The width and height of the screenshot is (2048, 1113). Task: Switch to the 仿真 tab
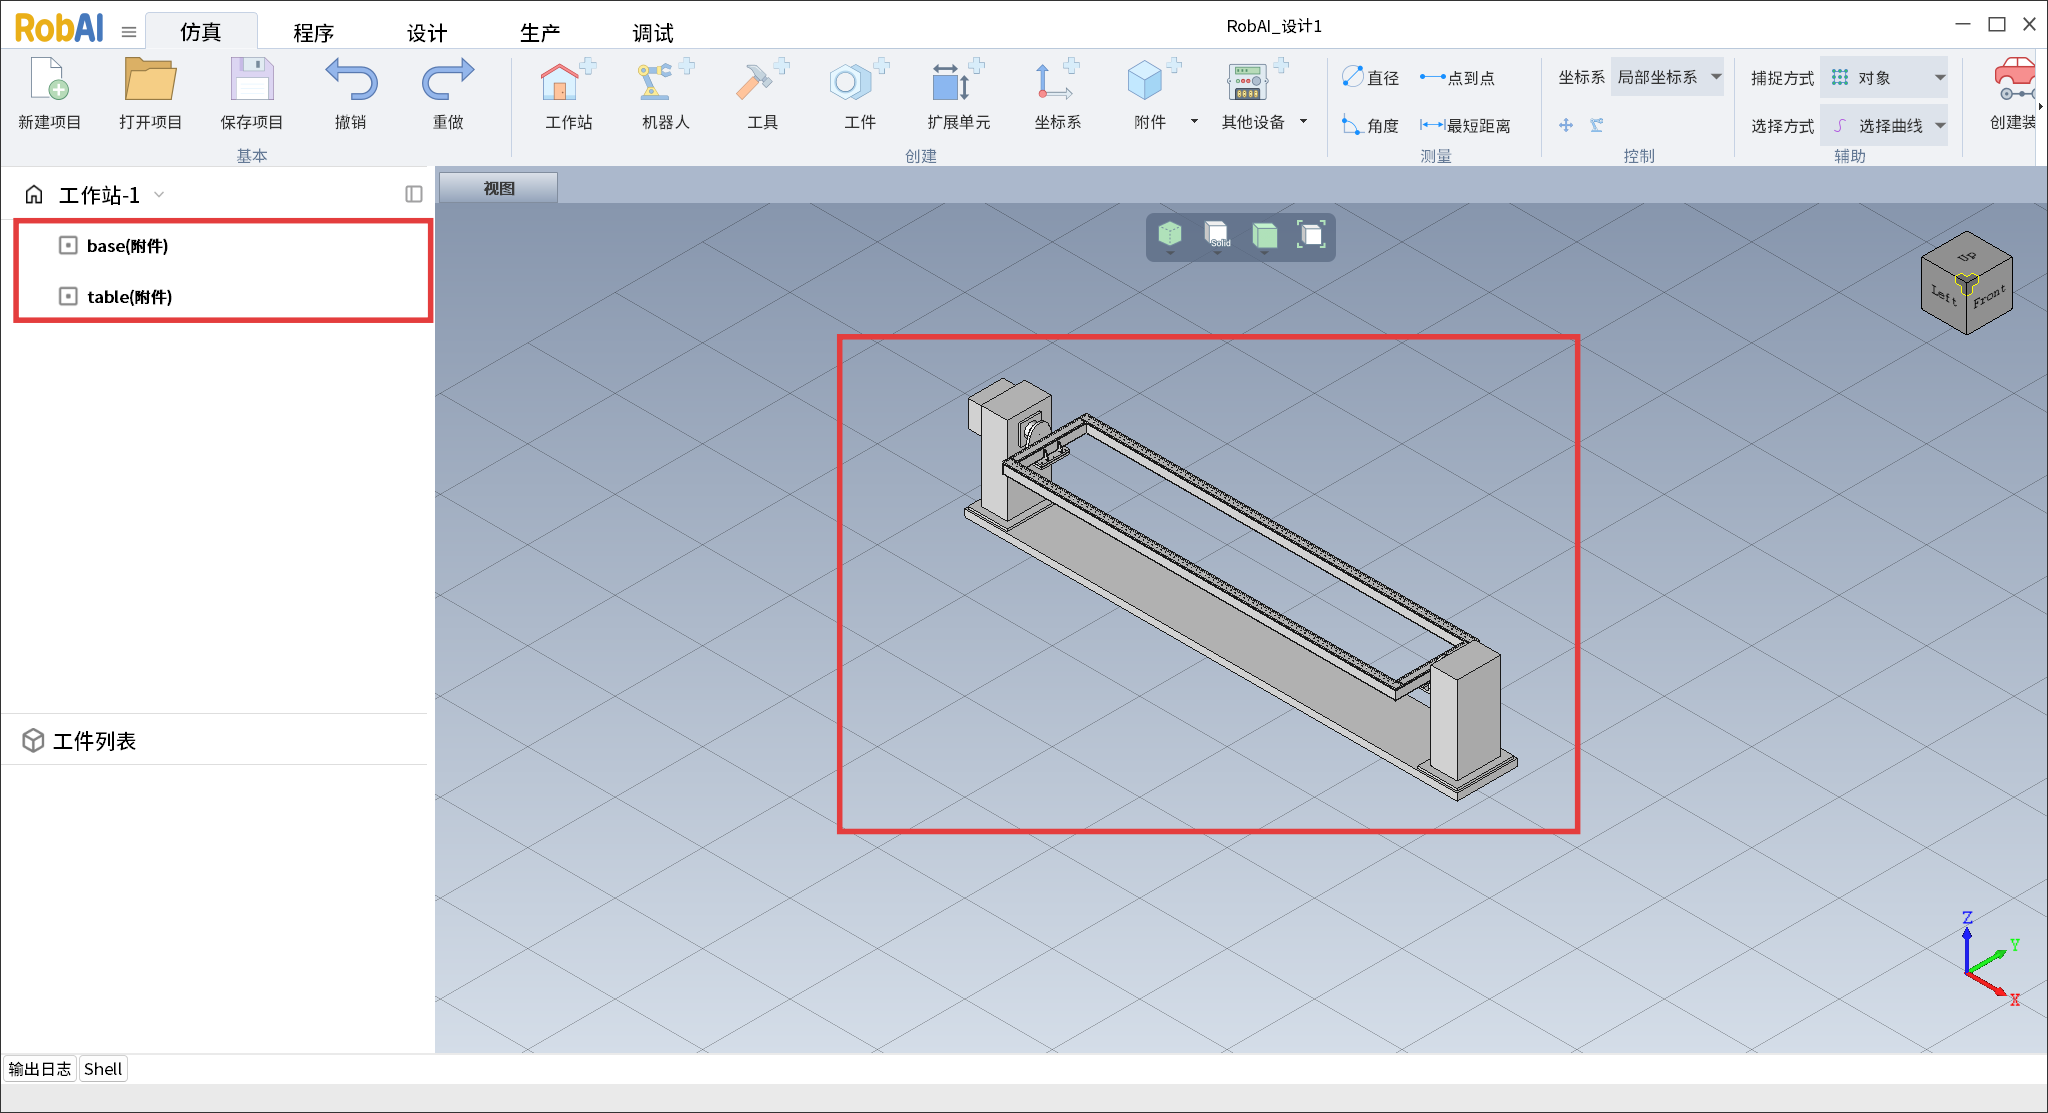tap(201, 32)
